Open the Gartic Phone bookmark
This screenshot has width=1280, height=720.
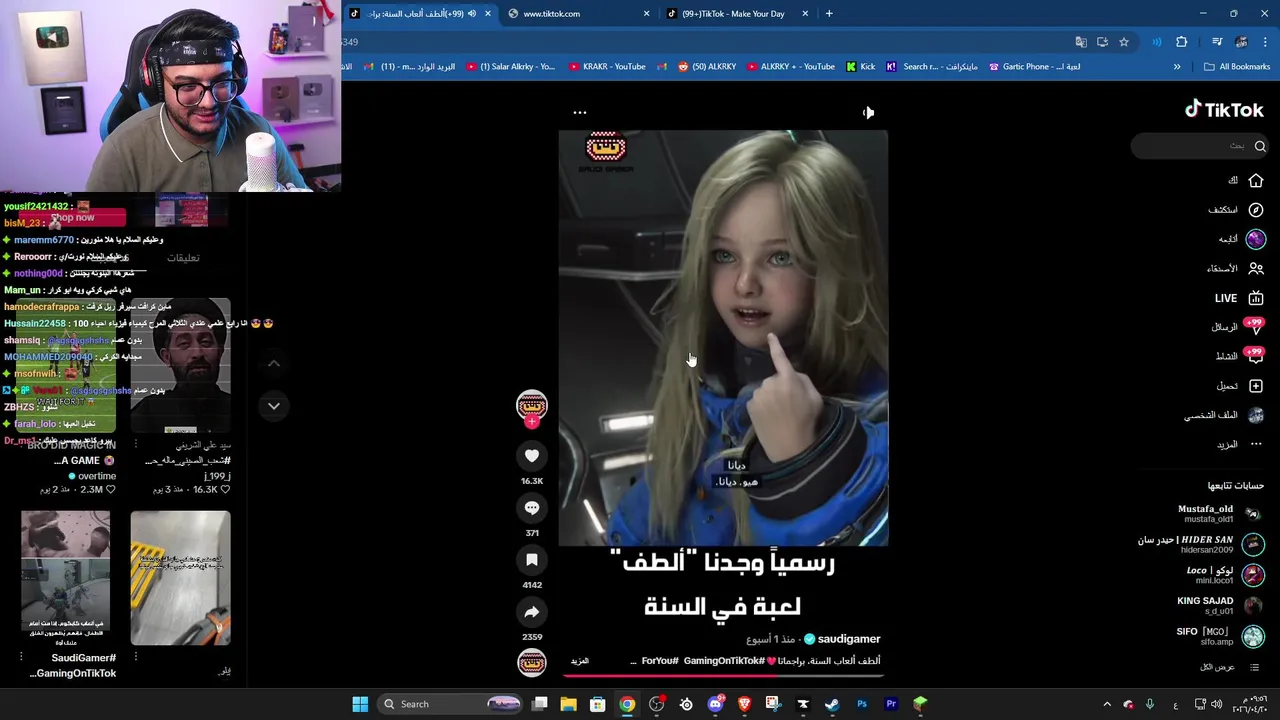(x=1034, y=67)
